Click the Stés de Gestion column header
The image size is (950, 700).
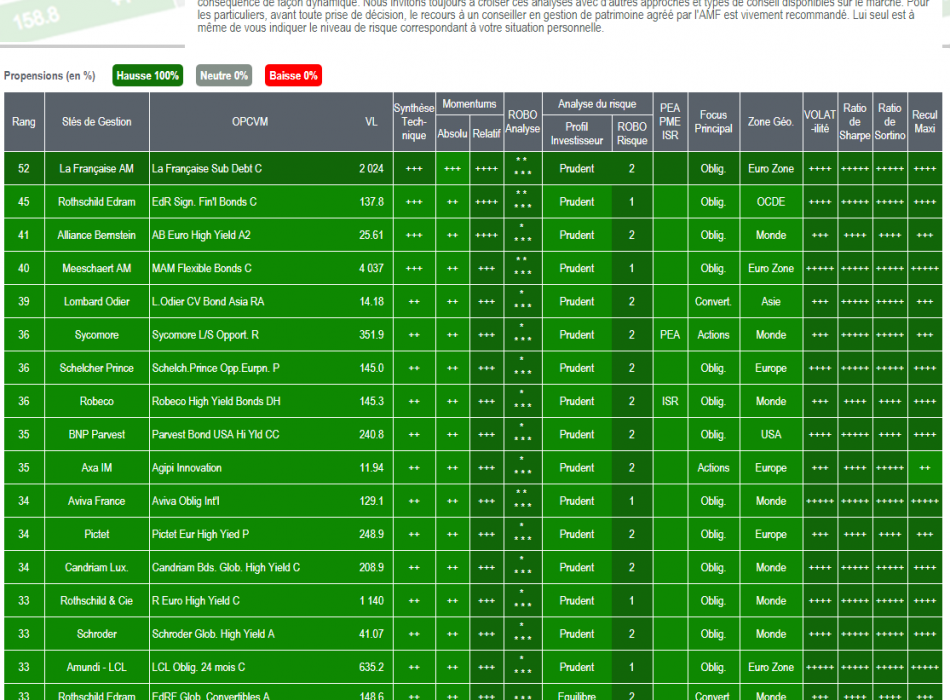click(x=96, y=122)
